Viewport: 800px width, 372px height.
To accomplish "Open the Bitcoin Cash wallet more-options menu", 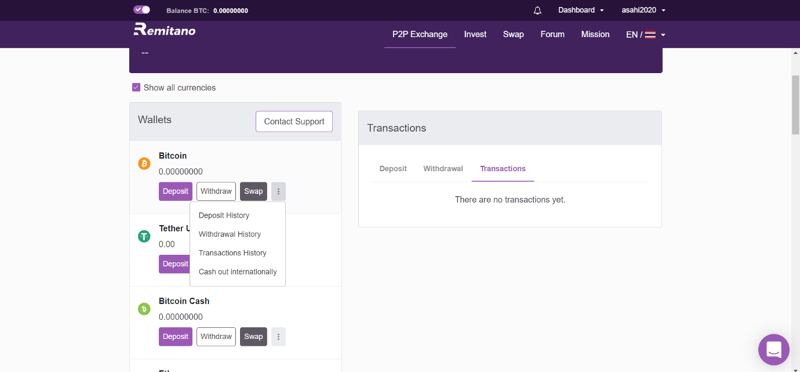I will point(279,337).
